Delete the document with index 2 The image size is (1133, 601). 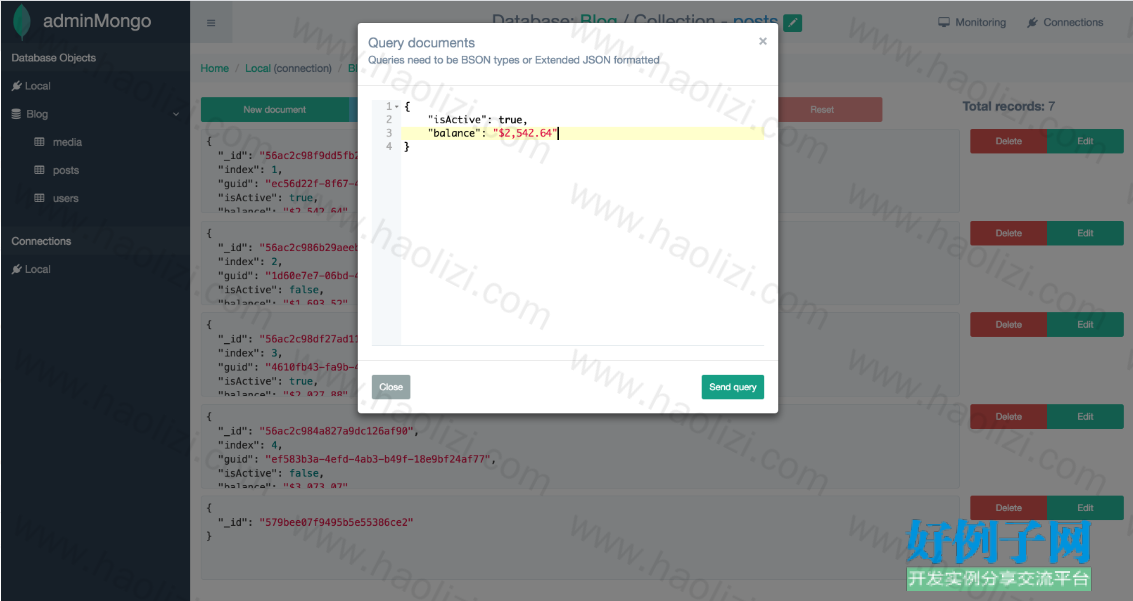point(1009,233)
